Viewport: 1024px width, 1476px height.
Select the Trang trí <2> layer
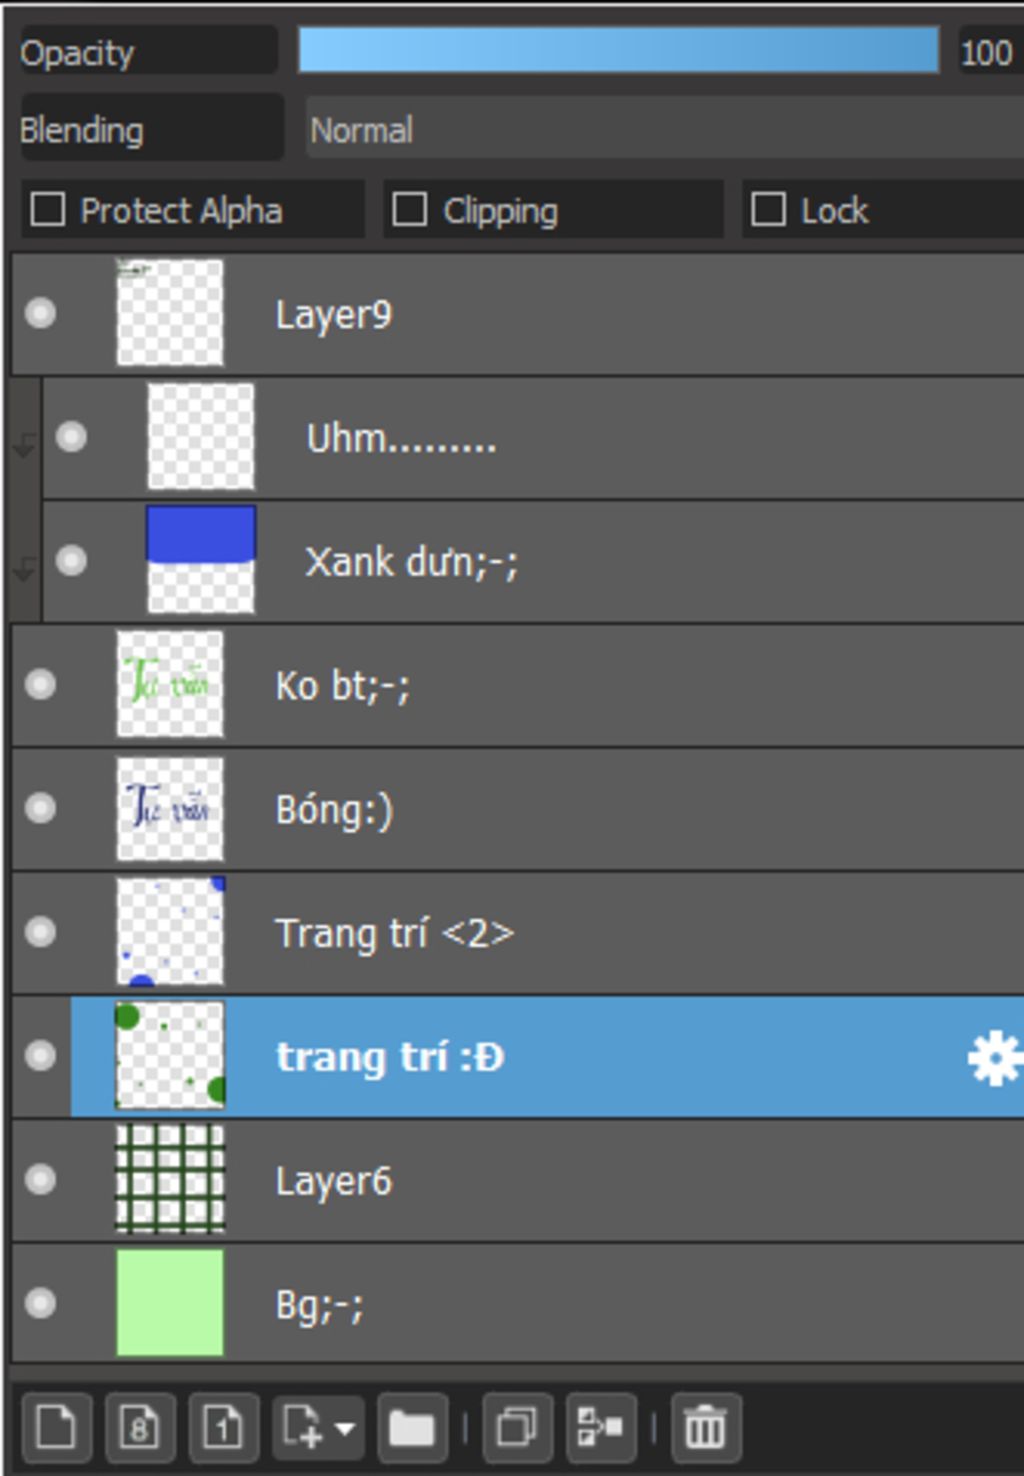(x=518, y=933)
